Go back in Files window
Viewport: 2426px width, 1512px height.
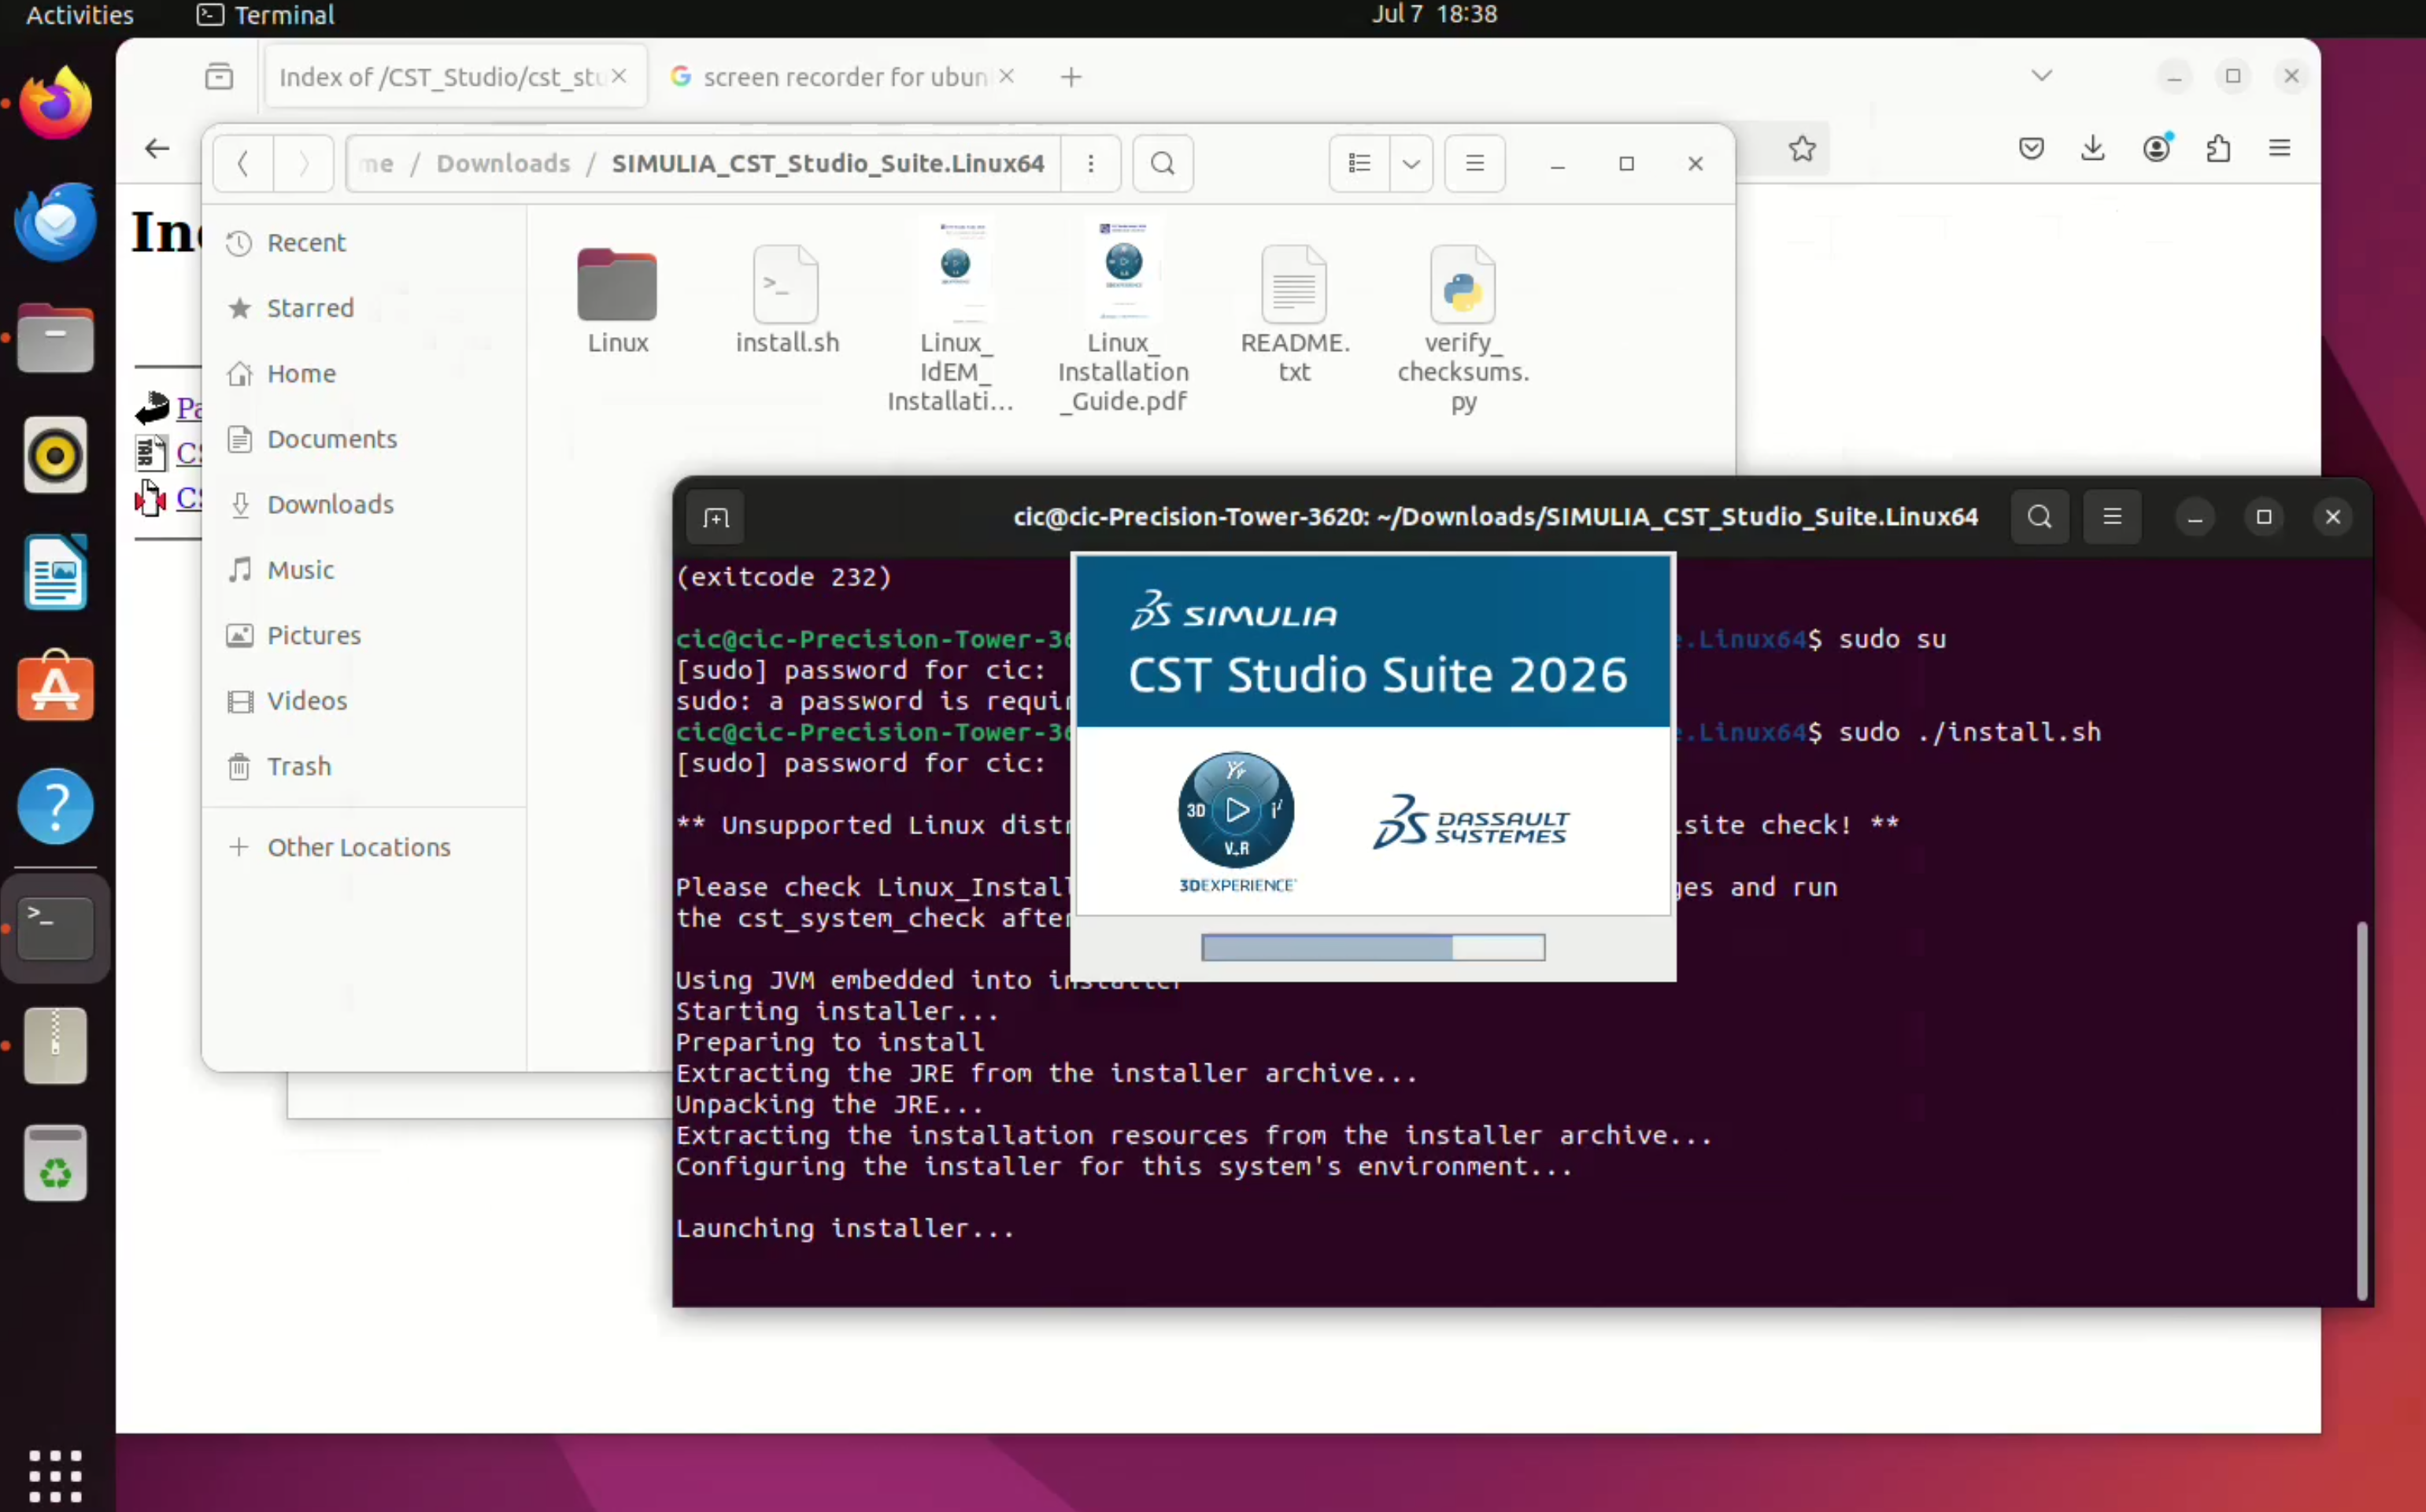pyautogui.click(x=243, y=163)
